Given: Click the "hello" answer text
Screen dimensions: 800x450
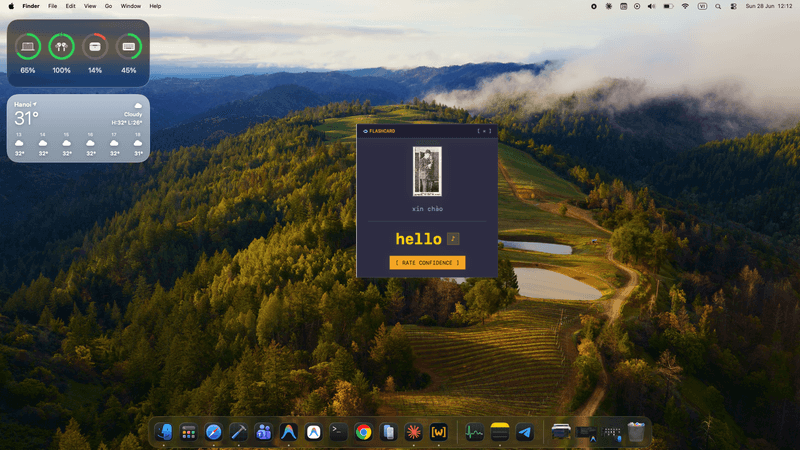Looking at the screenshot, I should 418,239.
